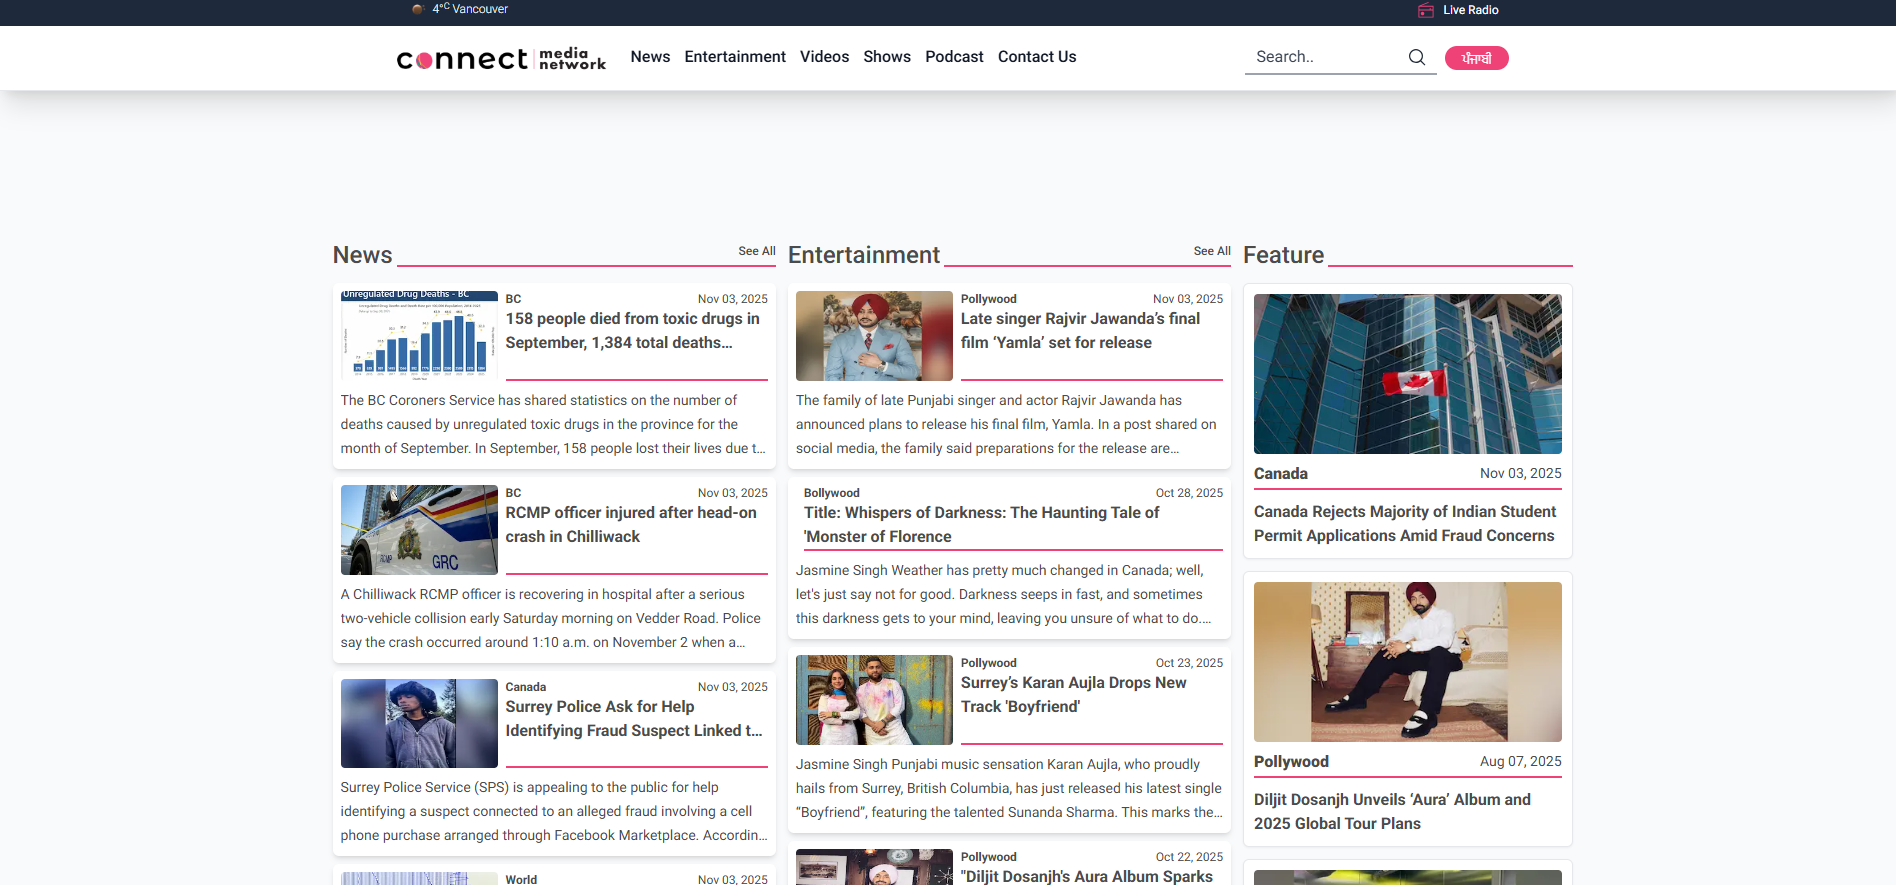Click See All in Entertainment section
The width and height of the screenshot is (1896, 885).
[1211, 251]
